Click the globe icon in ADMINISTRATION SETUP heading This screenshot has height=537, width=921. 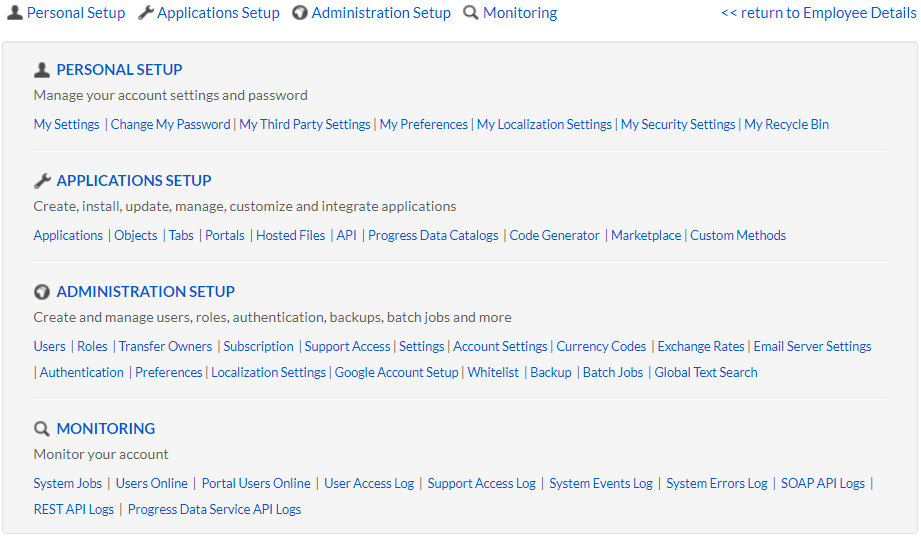click(42, 292)
